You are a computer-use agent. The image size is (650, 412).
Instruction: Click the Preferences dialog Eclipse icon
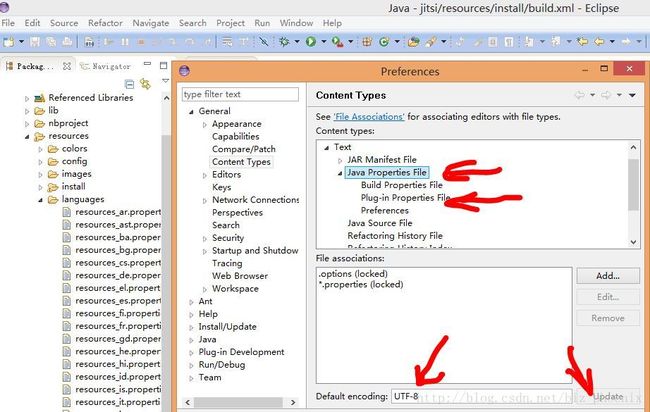tap(184, 71)
